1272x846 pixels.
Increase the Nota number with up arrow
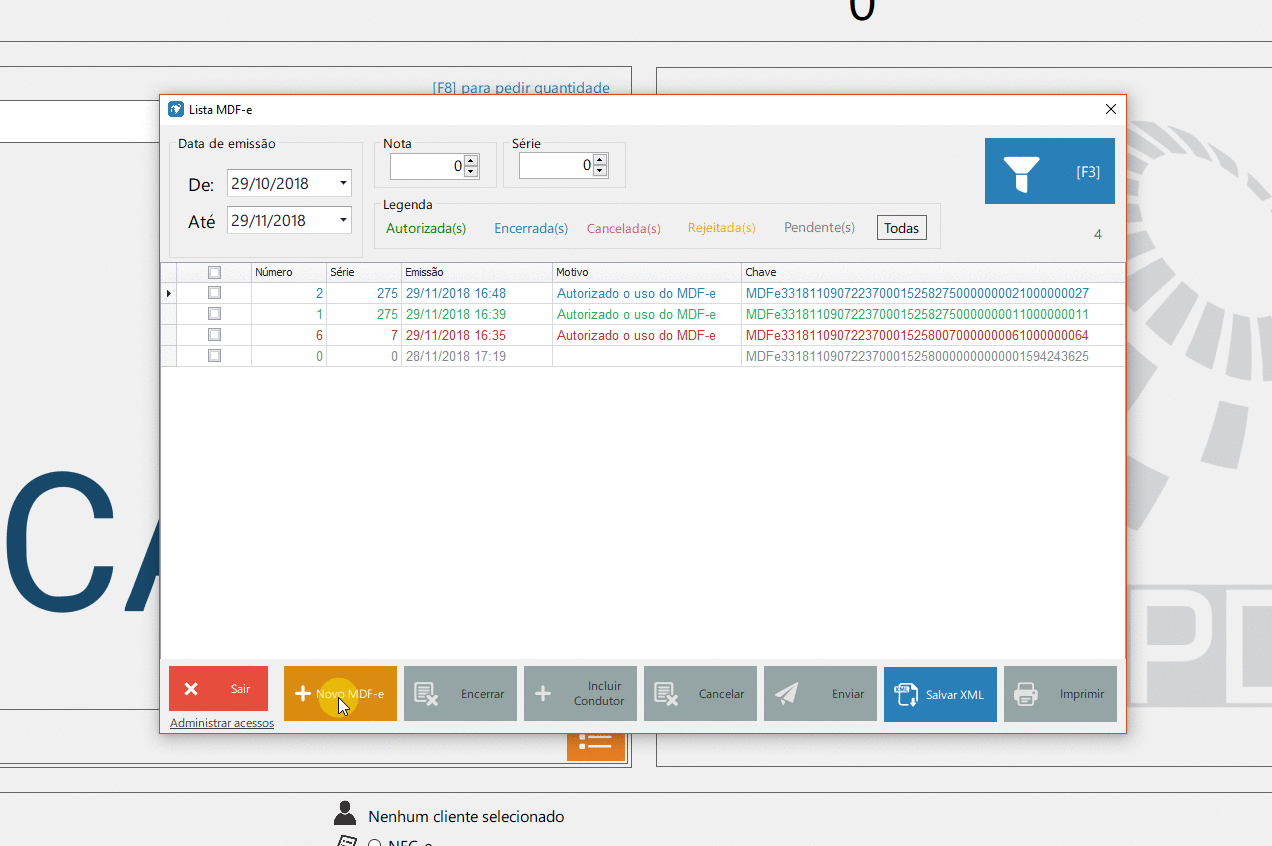coord(471,160)
